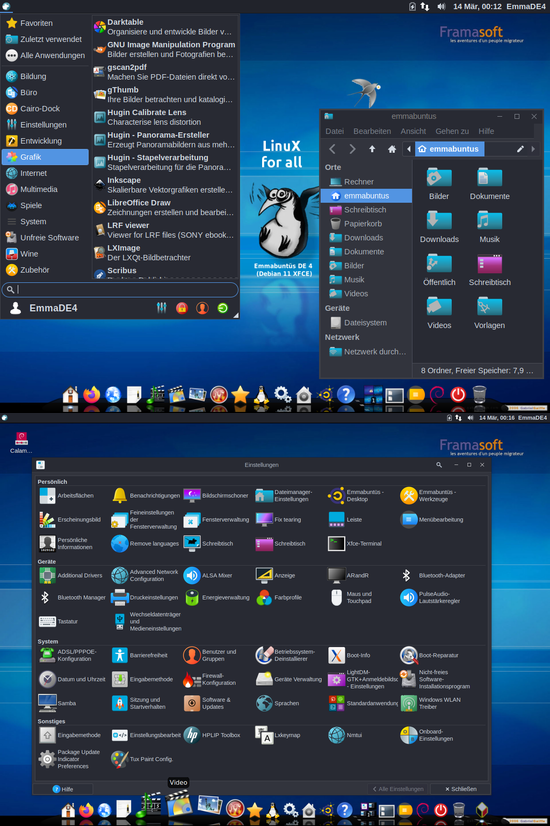This screenshot has width=550, height=826.
Task: Open settings icon in menu footer
Action: coord(161,308)
